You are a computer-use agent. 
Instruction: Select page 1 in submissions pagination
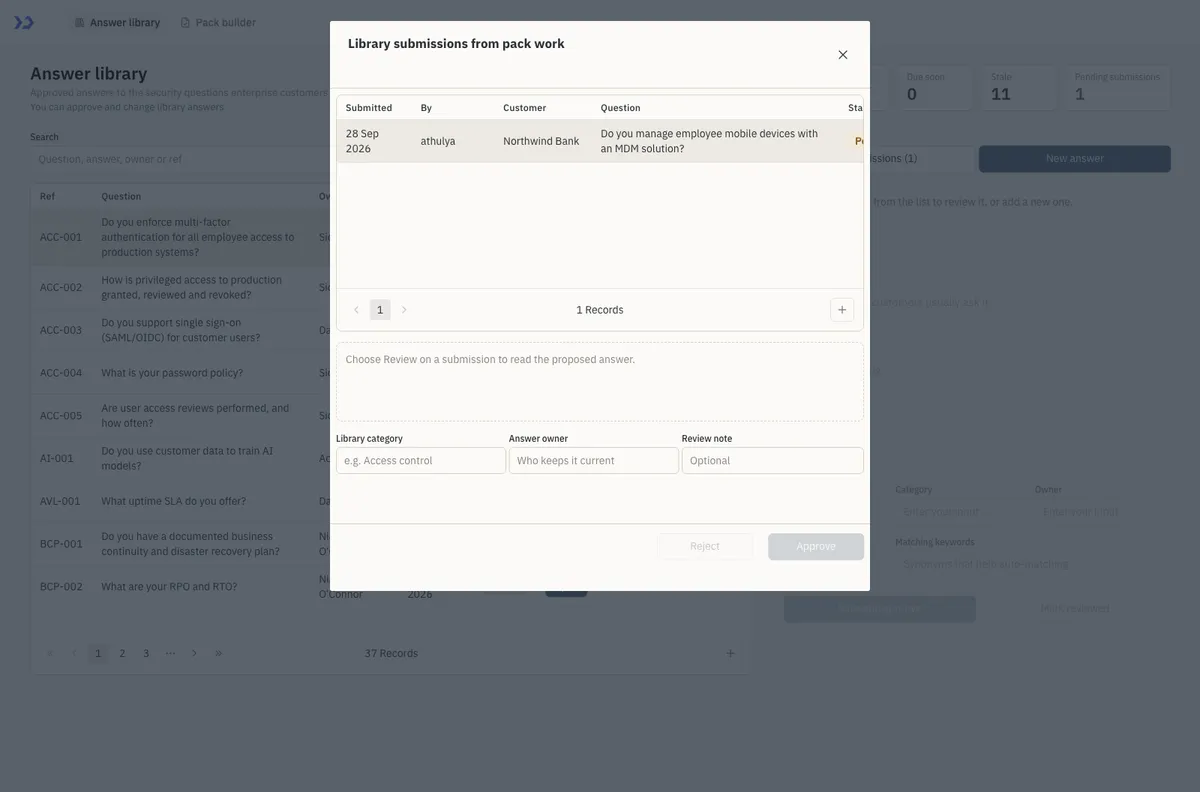[380, 310]
